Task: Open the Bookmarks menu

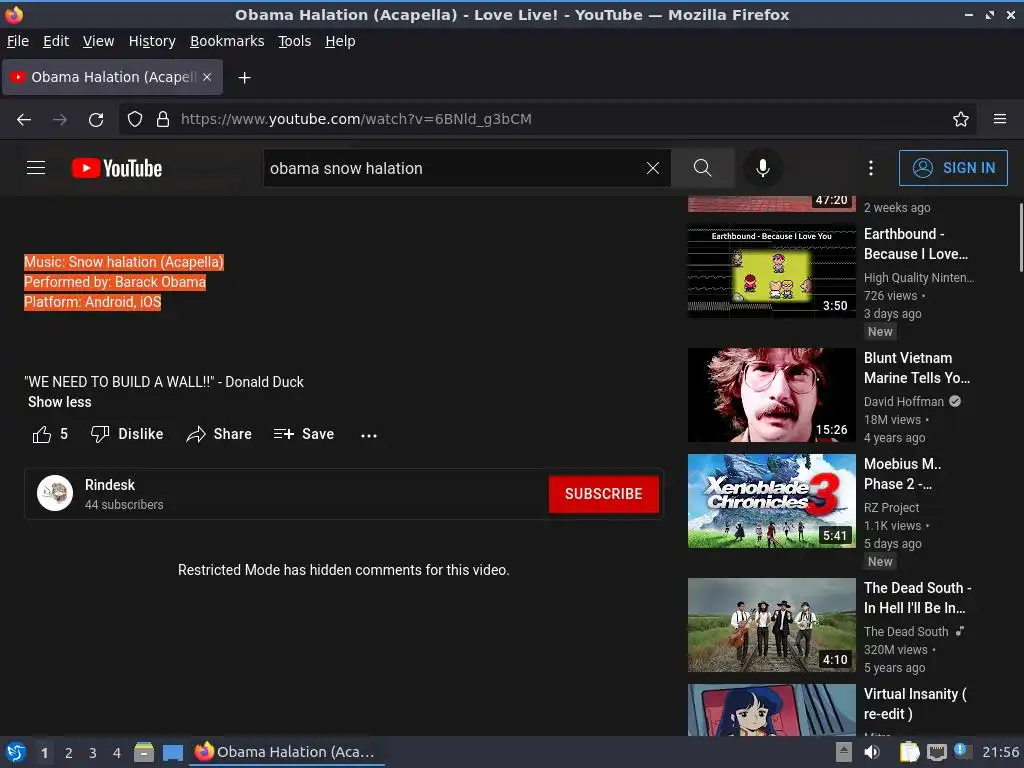Action: pos(227,41)
